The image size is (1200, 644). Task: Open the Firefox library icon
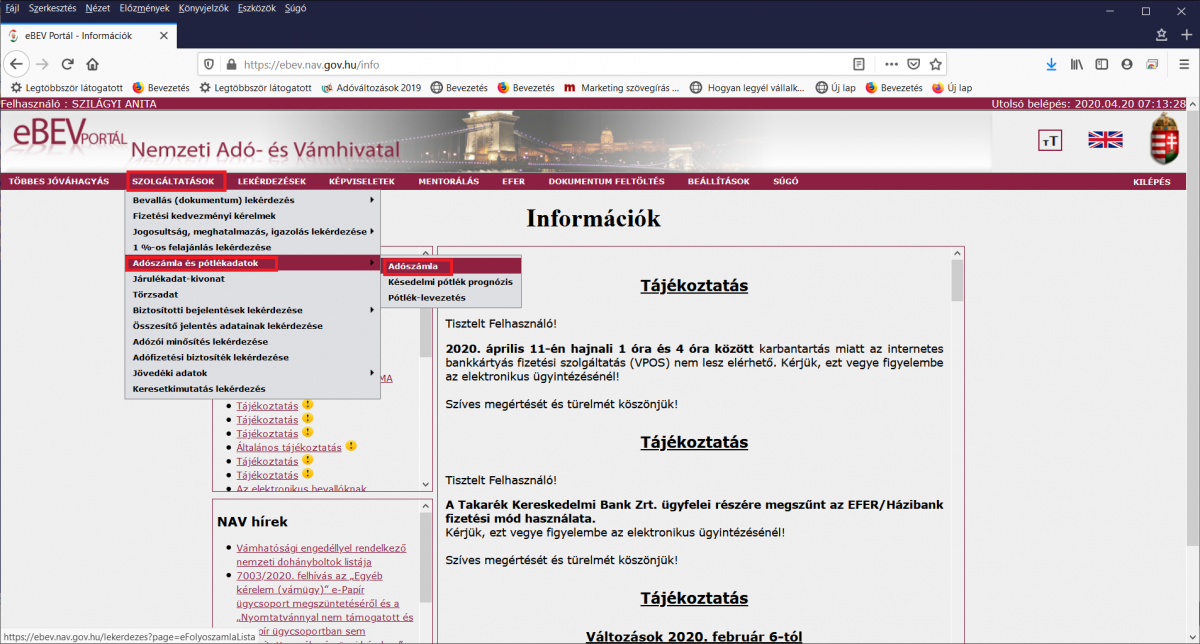pos(1077,63)
